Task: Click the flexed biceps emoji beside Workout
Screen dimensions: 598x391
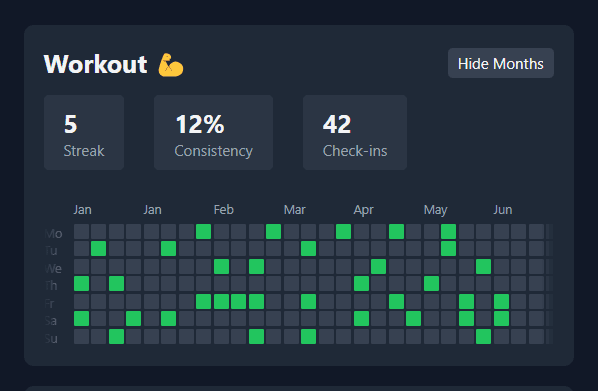Action: pyautogui.click(x=171, y=65)
